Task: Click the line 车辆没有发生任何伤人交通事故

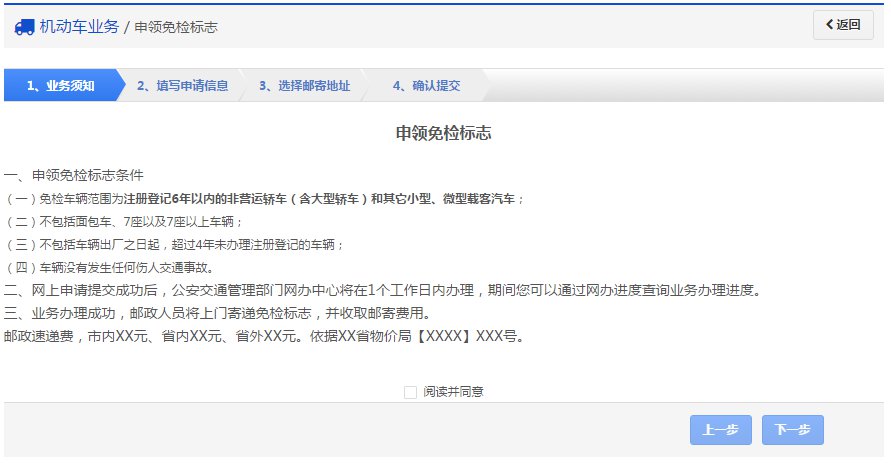Action: pos(109,267)
